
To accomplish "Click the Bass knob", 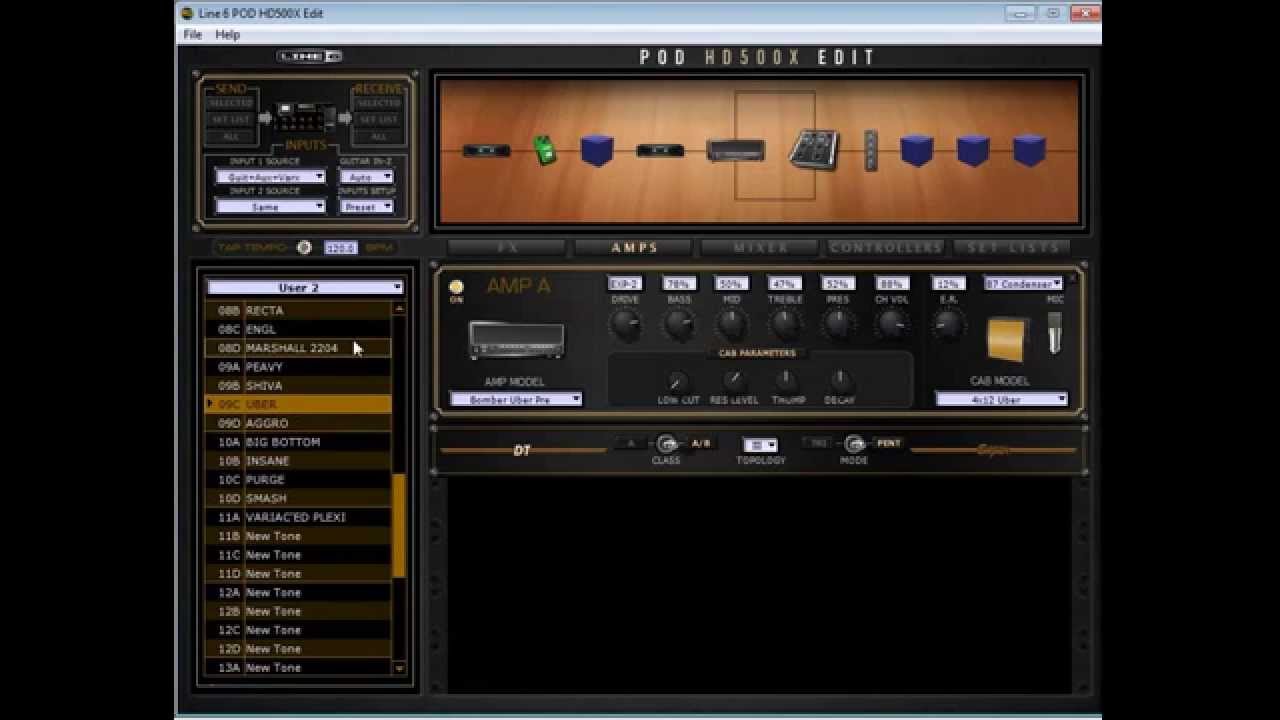I will click(679, 323).
